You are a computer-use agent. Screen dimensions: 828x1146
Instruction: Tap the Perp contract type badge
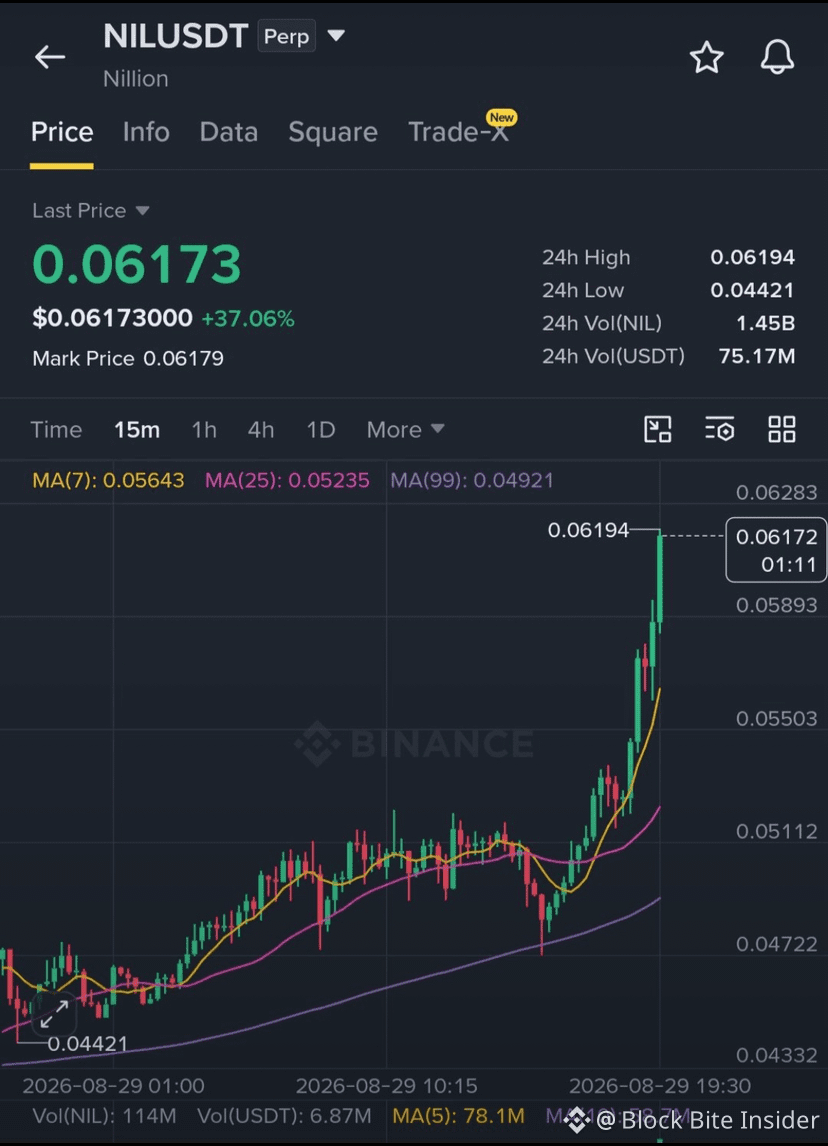click(x=286, y=36)
